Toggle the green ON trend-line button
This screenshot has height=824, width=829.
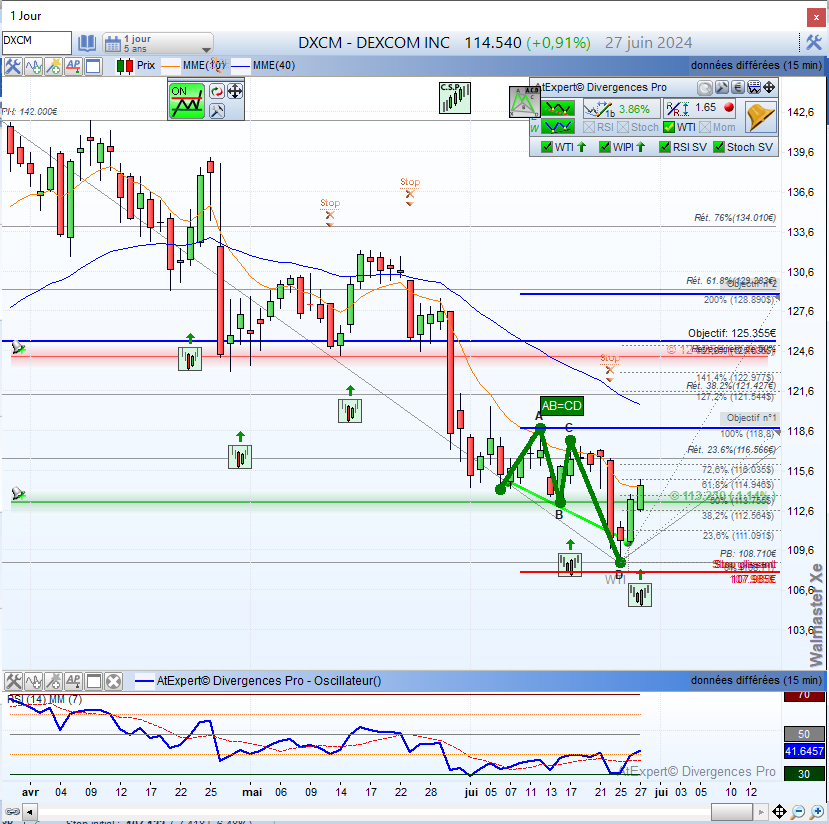tap(187, 100)
